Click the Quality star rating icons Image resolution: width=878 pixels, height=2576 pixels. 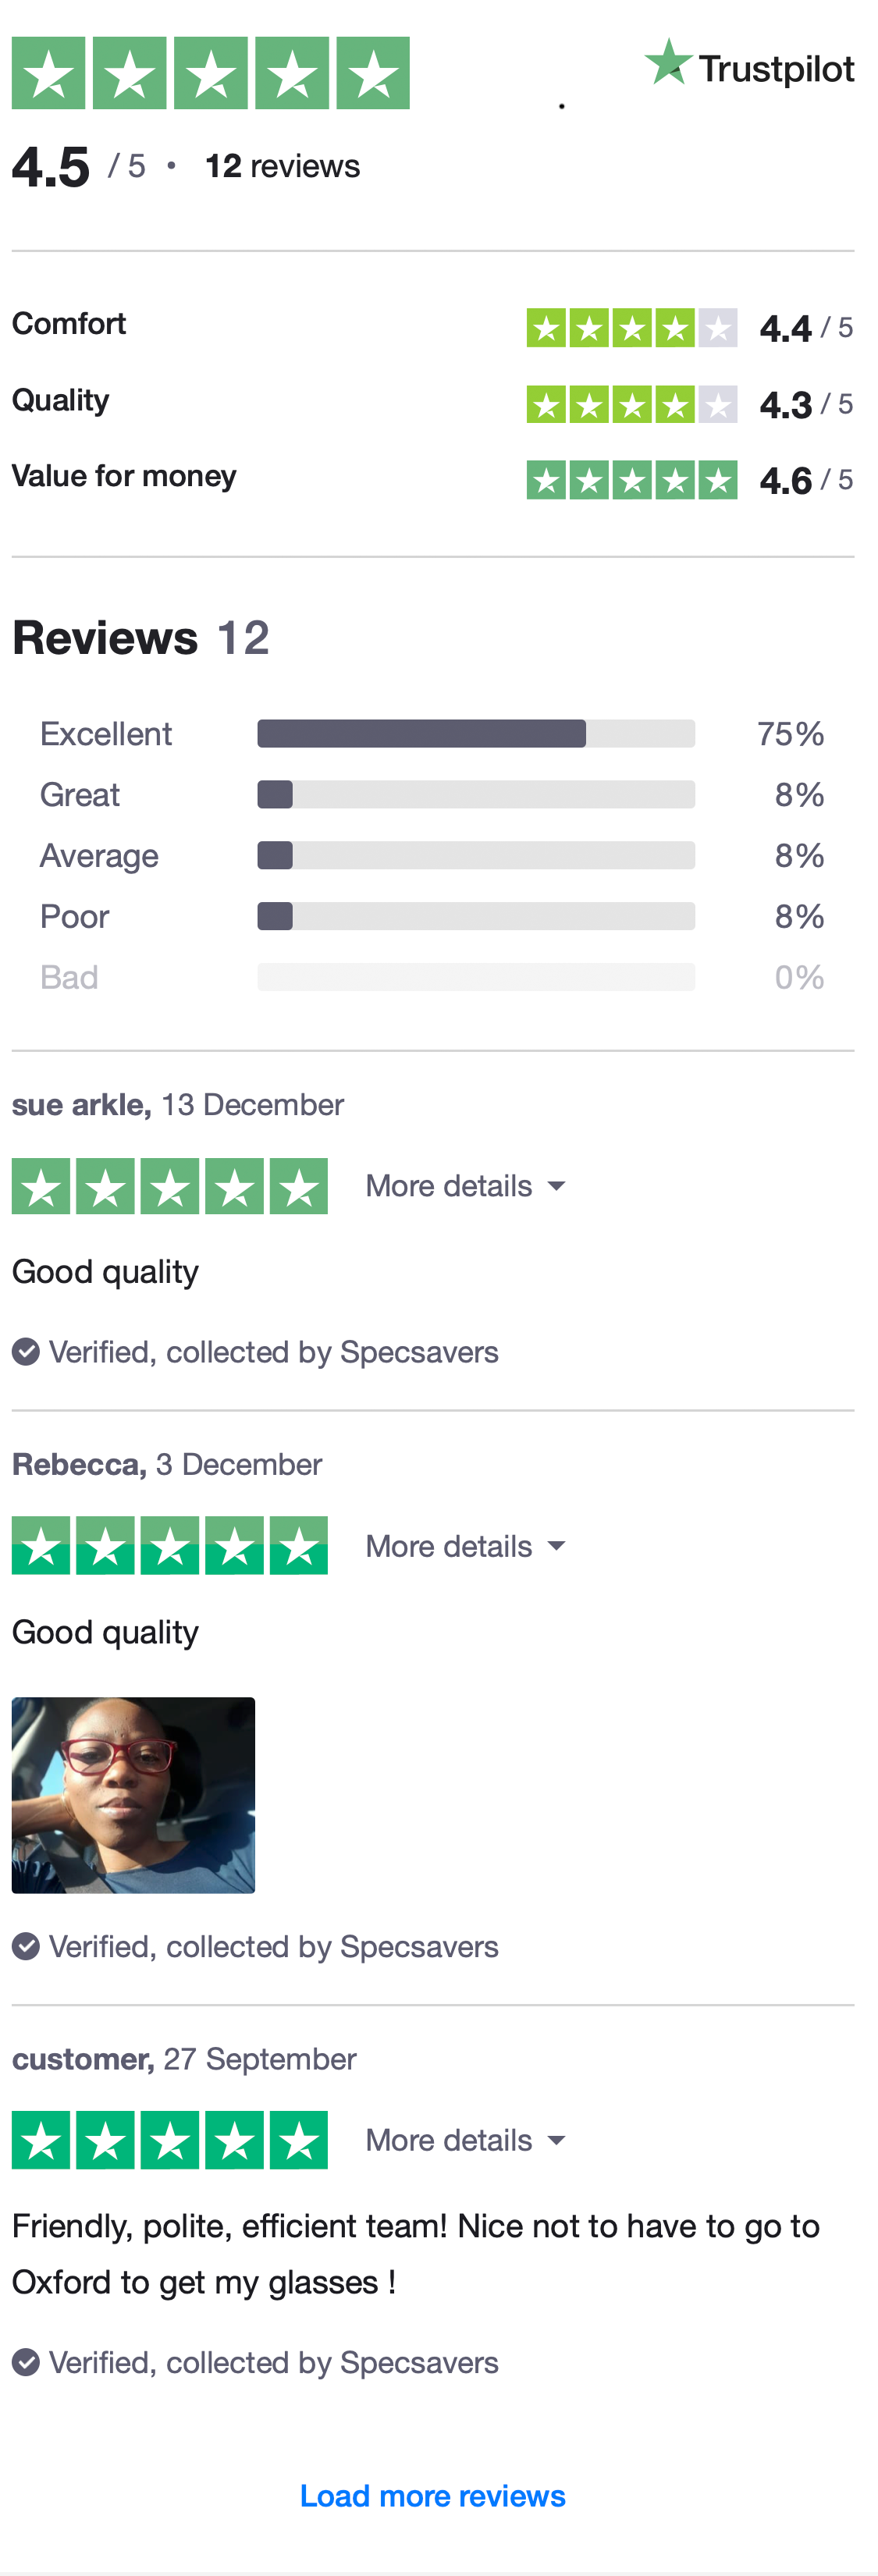[x=631, y=404]
